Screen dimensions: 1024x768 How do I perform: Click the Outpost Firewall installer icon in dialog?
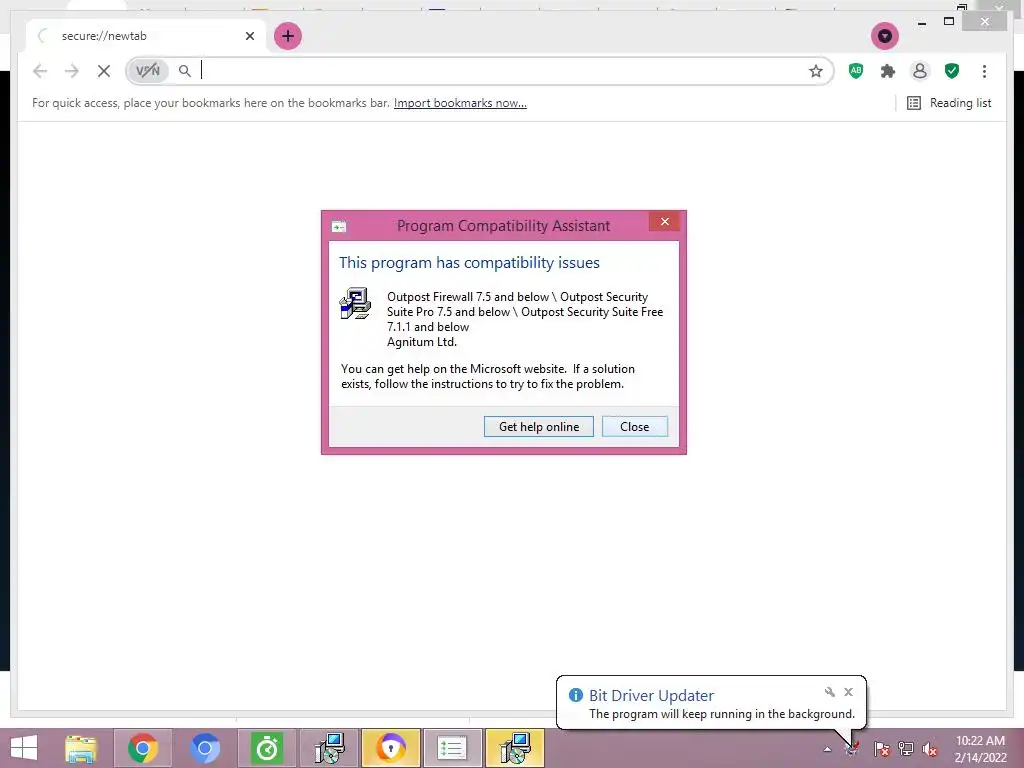pos(356,304)
